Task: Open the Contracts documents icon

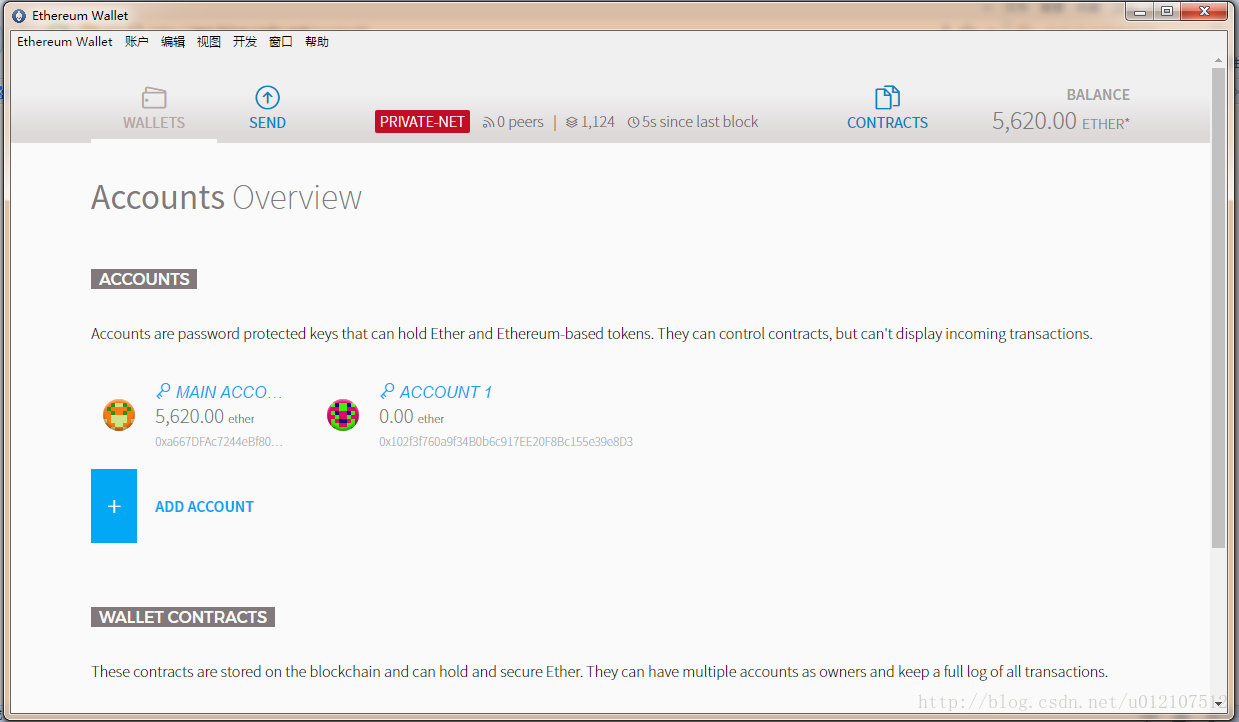Action: [887, 97]
